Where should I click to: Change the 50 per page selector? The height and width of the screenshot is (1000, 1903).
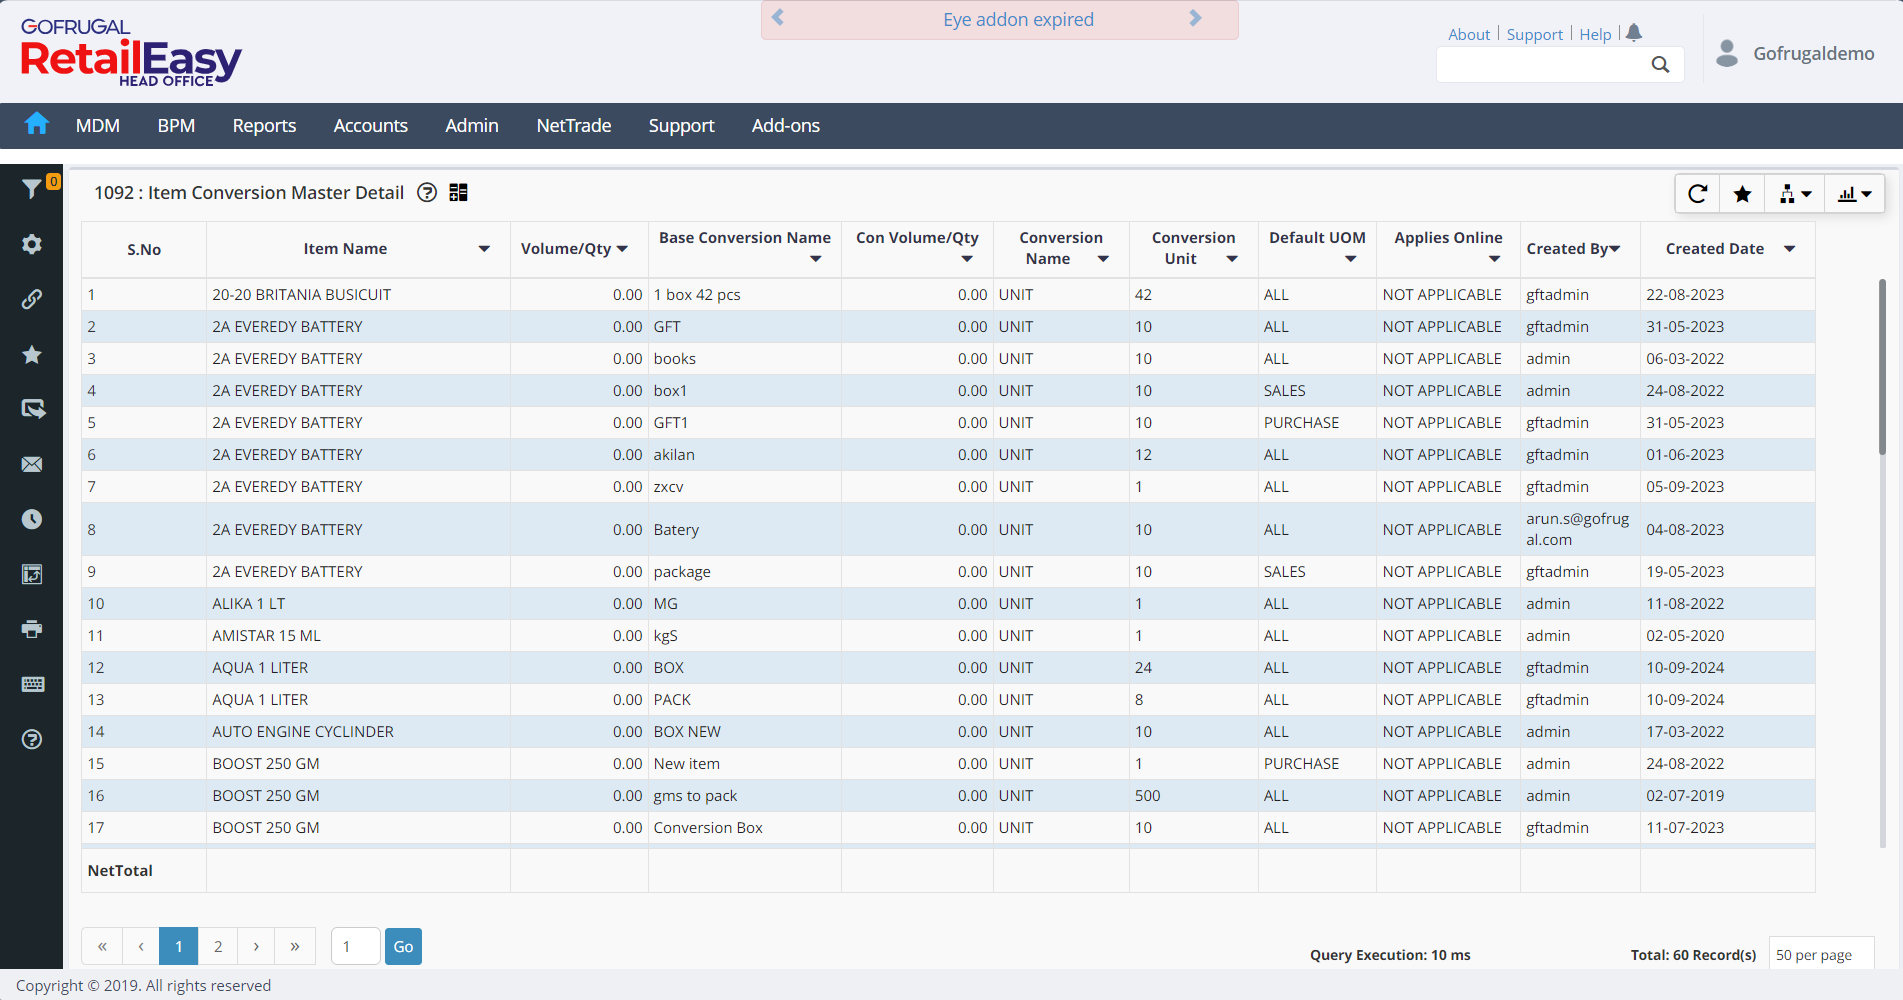(1820, 955)
